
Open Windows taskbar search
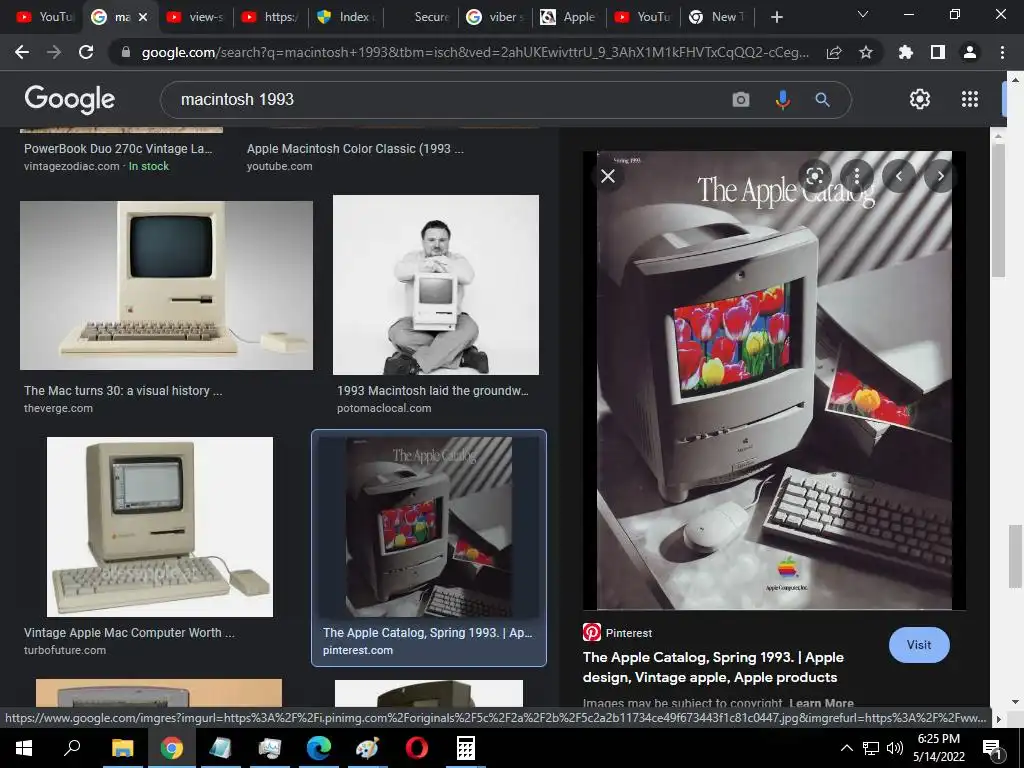(72, 748)
